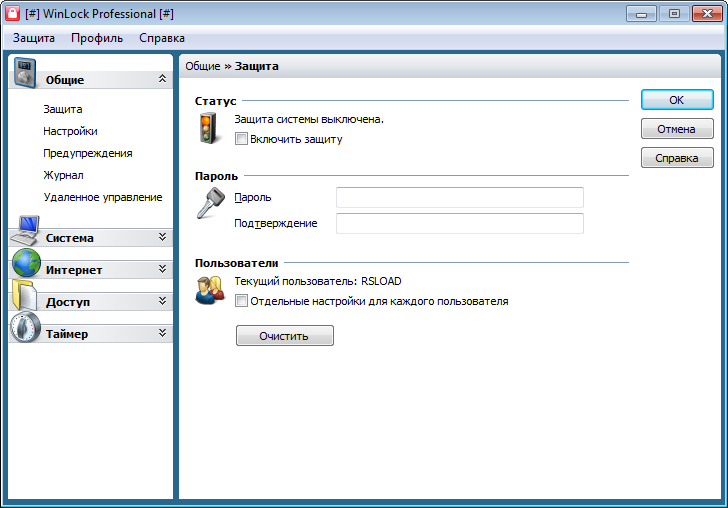Enable the Включить защиту checkbox
Screen dimensions: 728x508
click(x=241, y=139)
